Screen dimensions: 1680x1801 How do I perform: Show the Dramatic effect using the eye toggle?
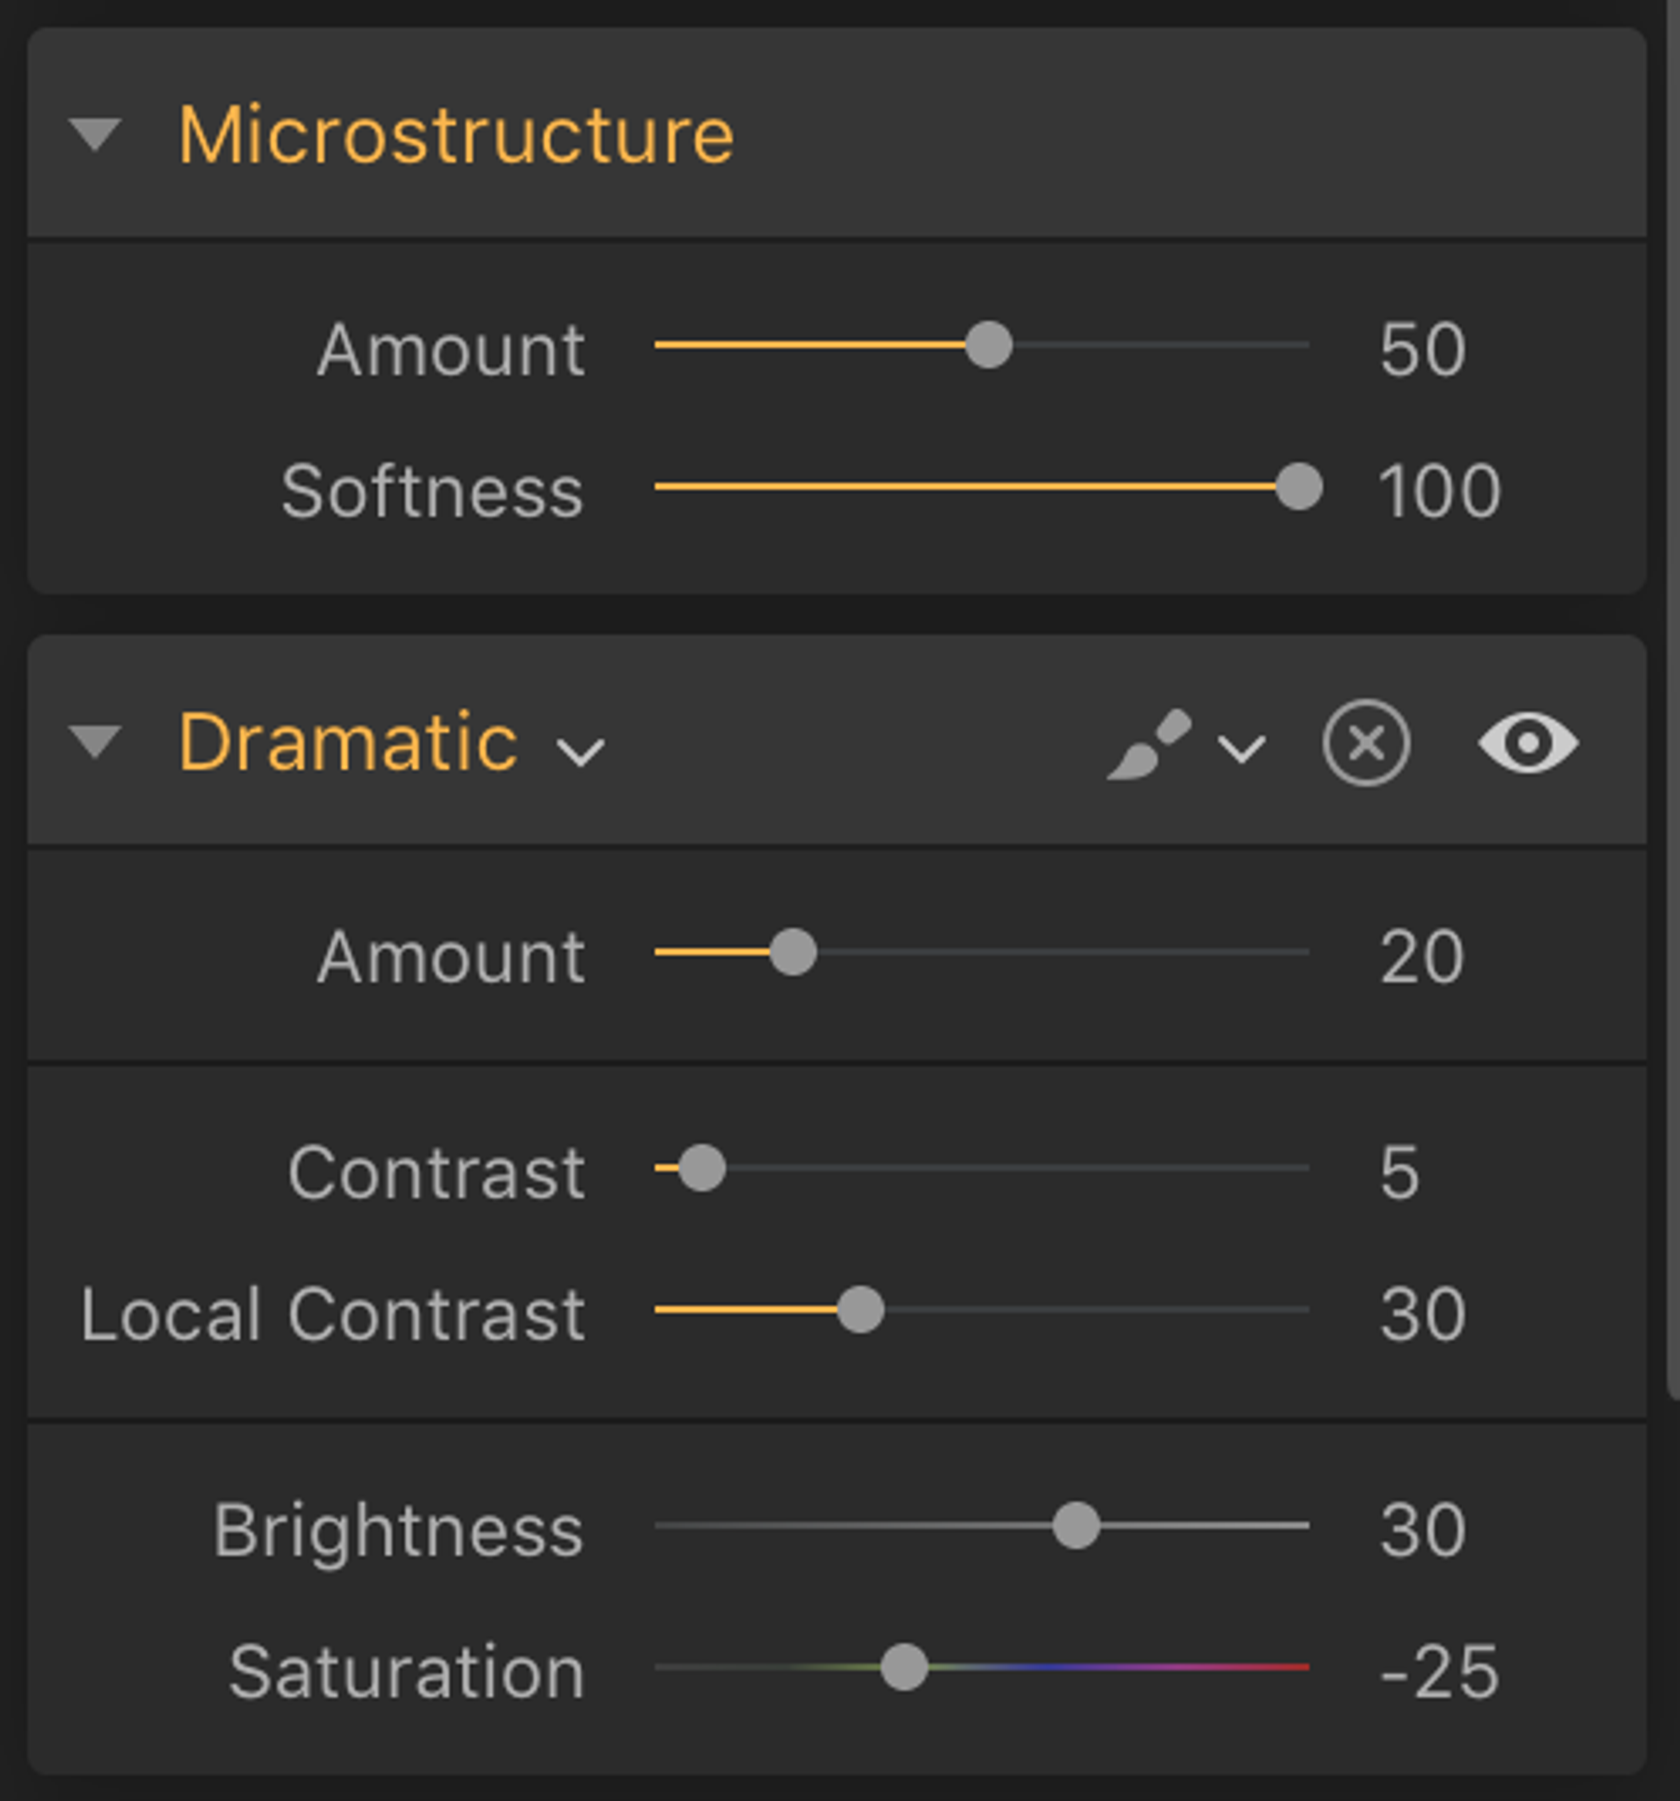point(1530,742)
